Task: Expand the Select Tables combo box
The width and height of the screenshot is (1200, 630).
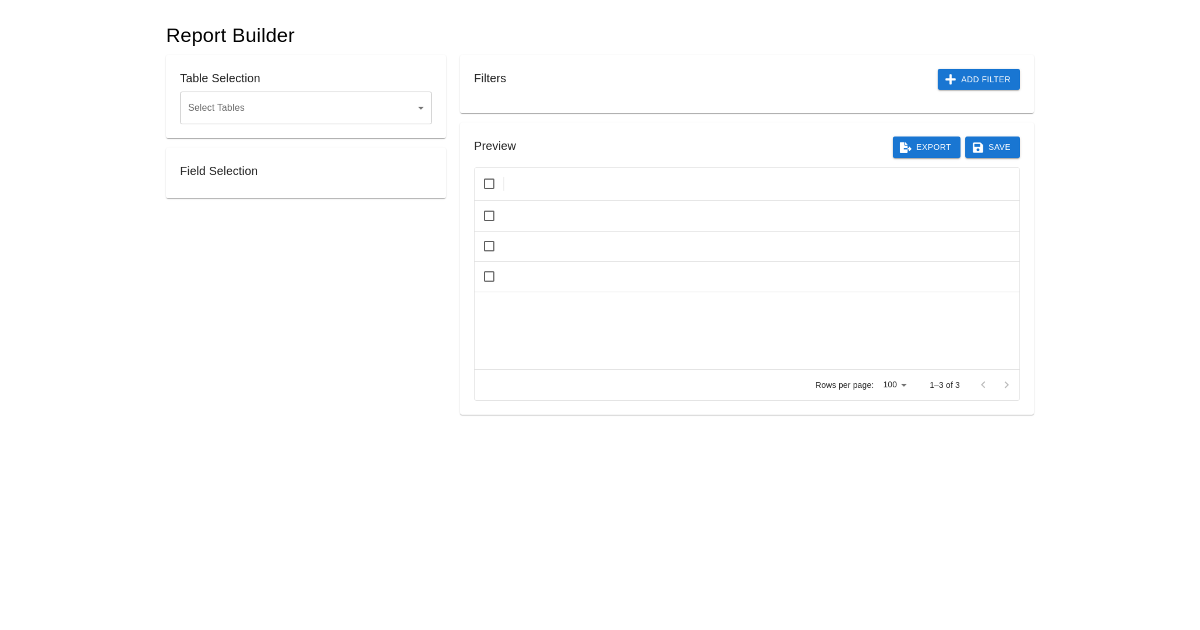Action: point(306,108)
